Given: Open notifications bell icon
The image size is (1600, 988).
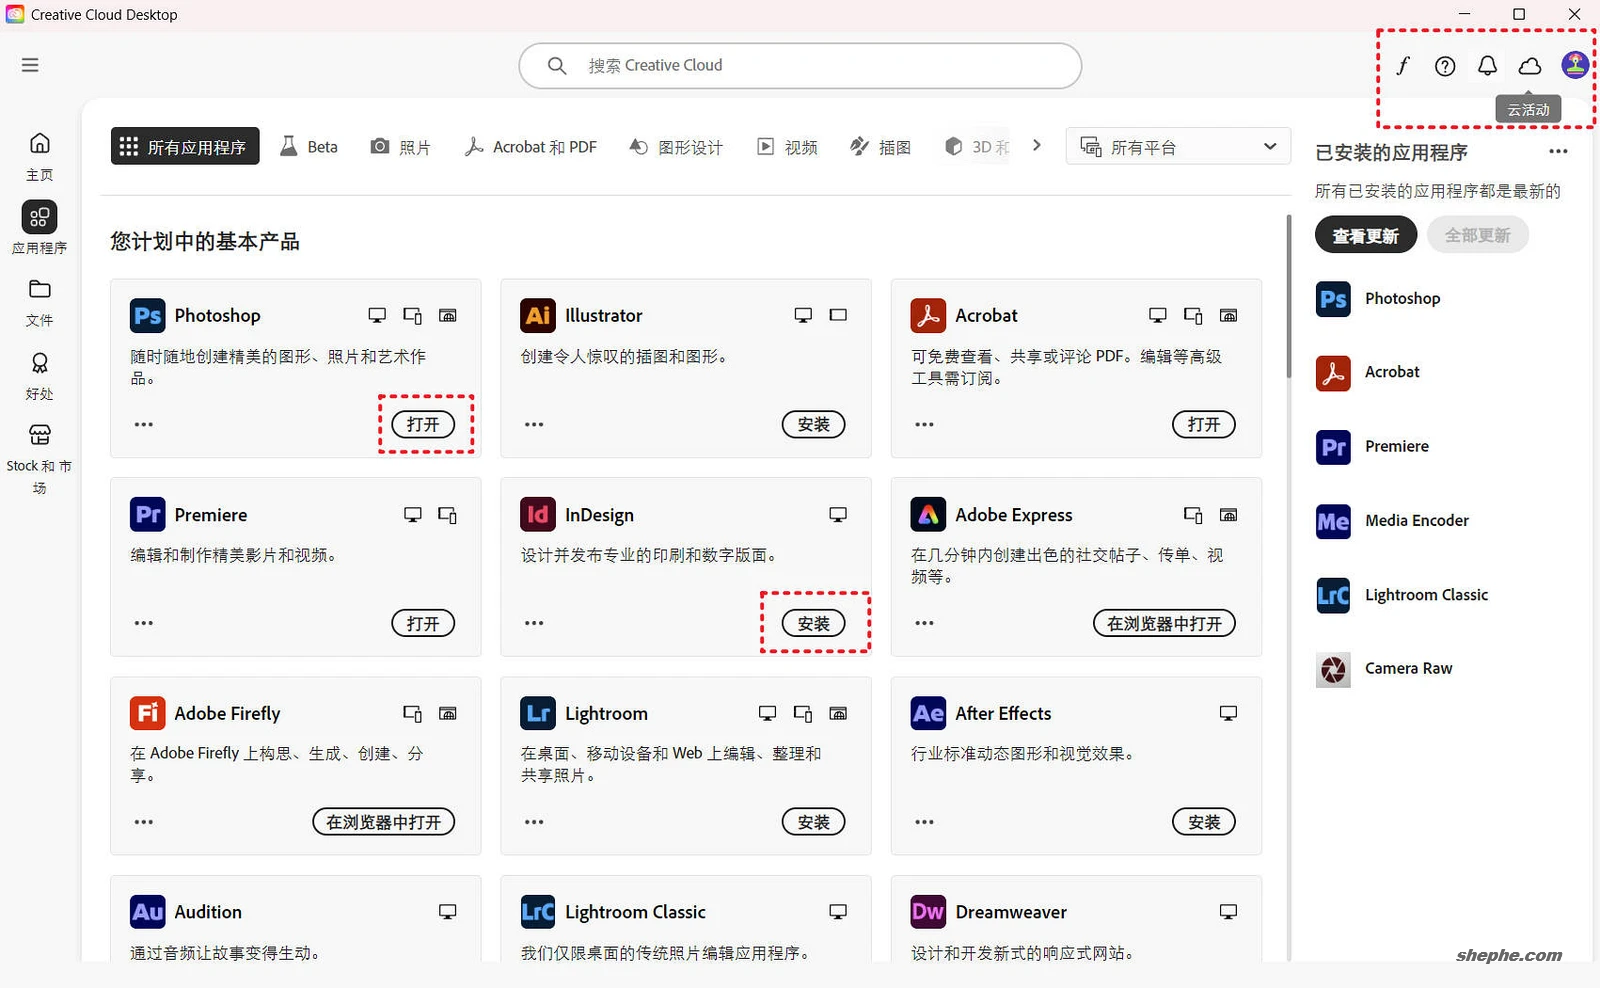Looking at the screenshot, I should pos(1488,66).
